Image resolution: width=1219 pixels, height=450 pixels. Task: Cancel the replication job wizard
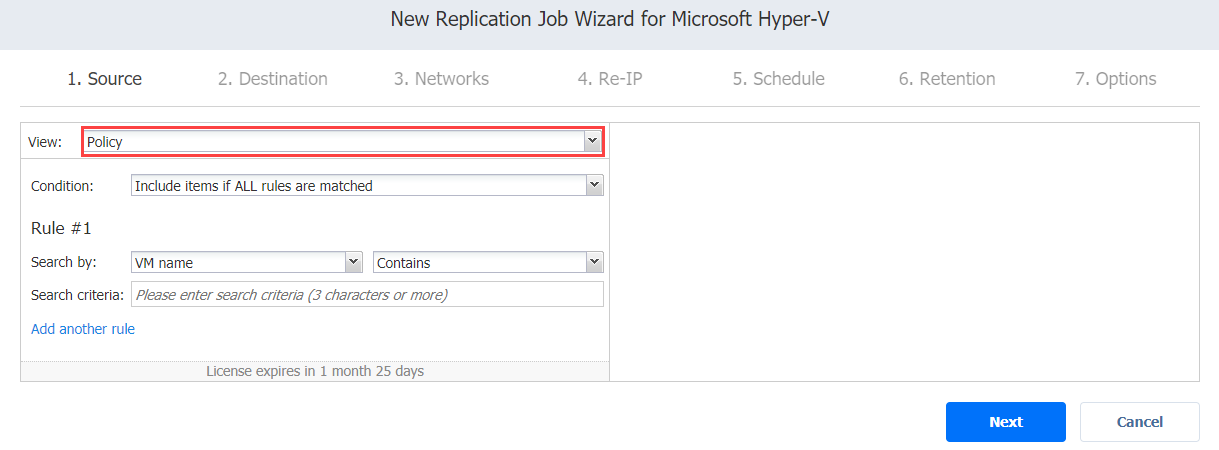[x=1140, y=422]
